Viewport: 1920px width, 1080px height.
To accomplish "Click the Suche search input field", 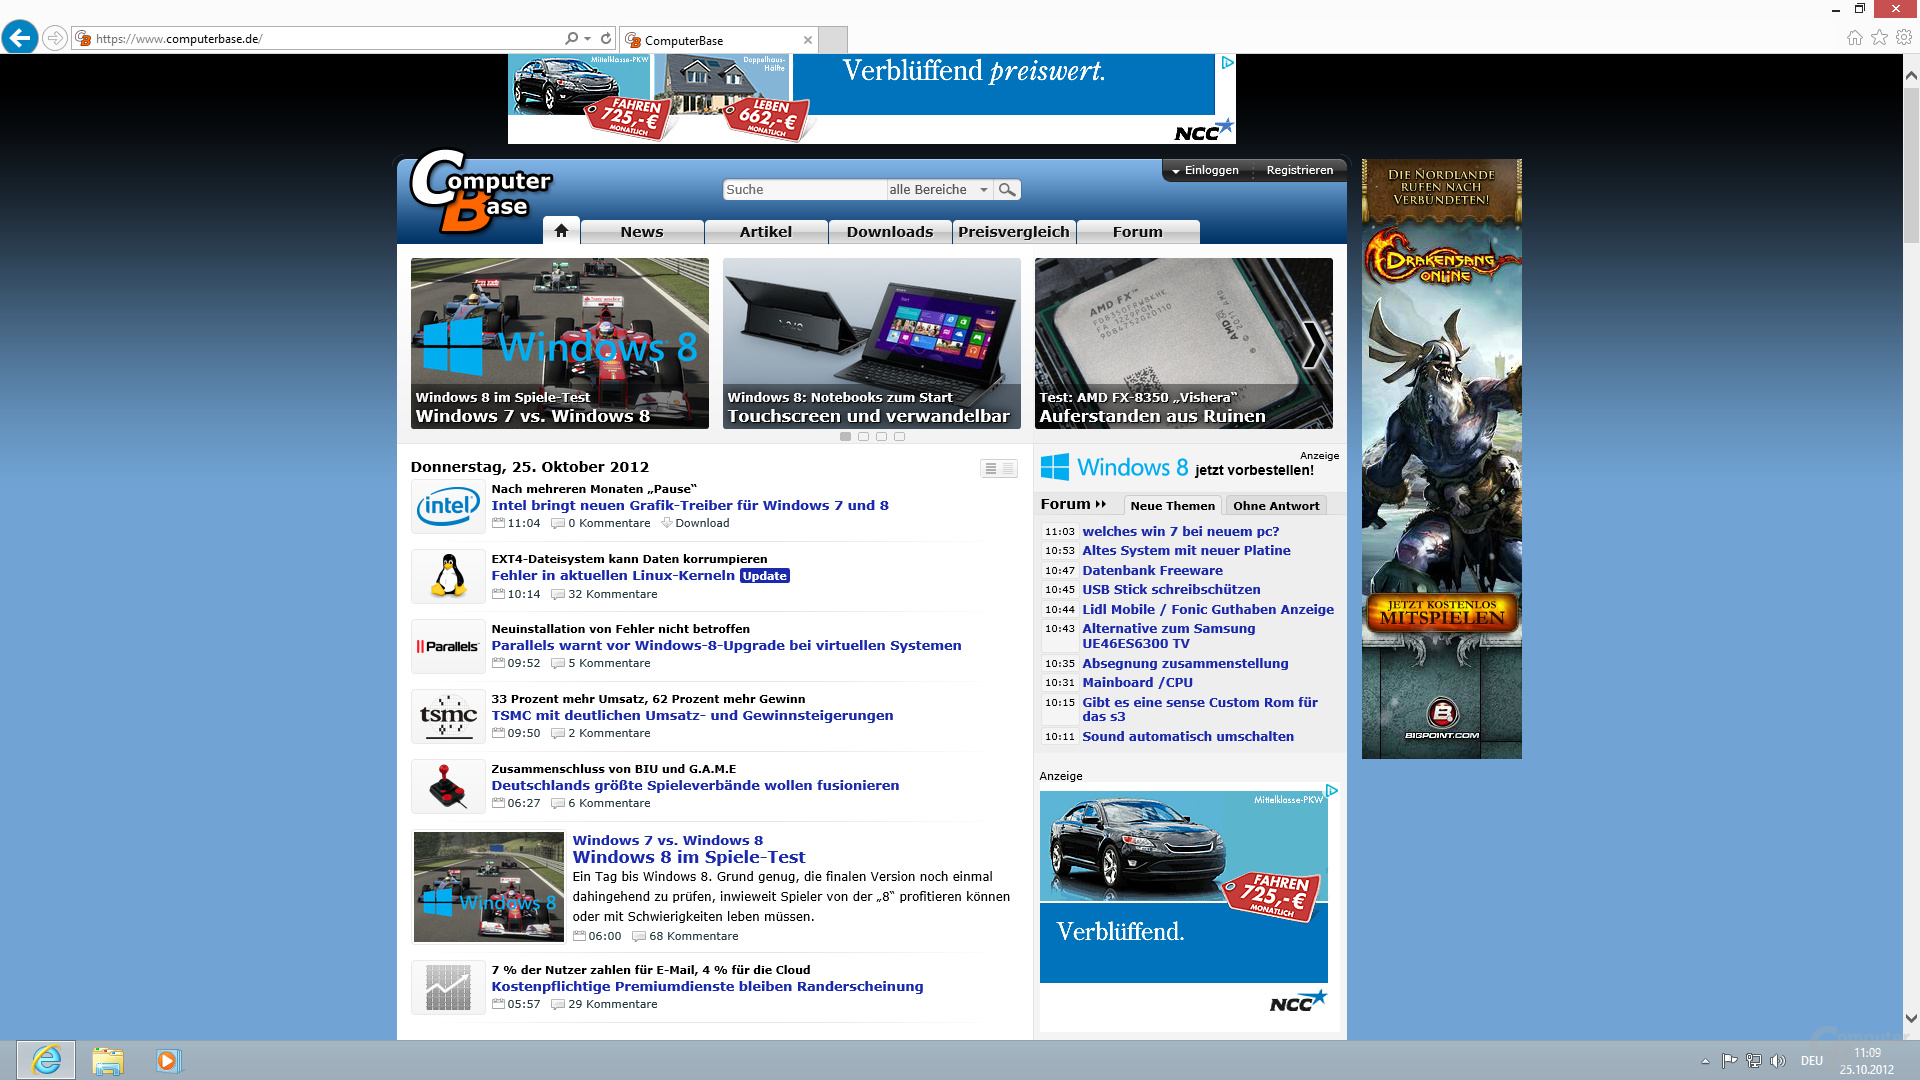I will point(804,190).
